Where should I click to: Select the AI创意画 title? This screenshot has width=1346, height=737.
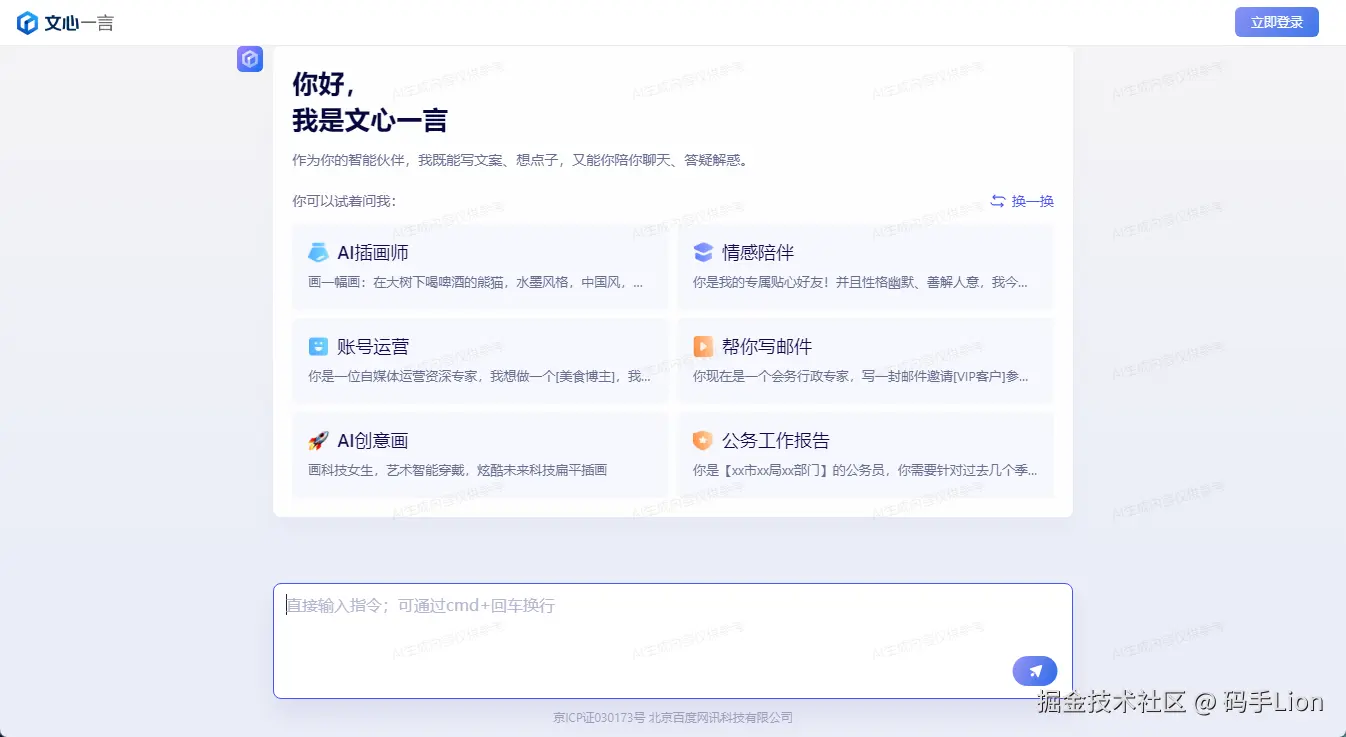373,440
